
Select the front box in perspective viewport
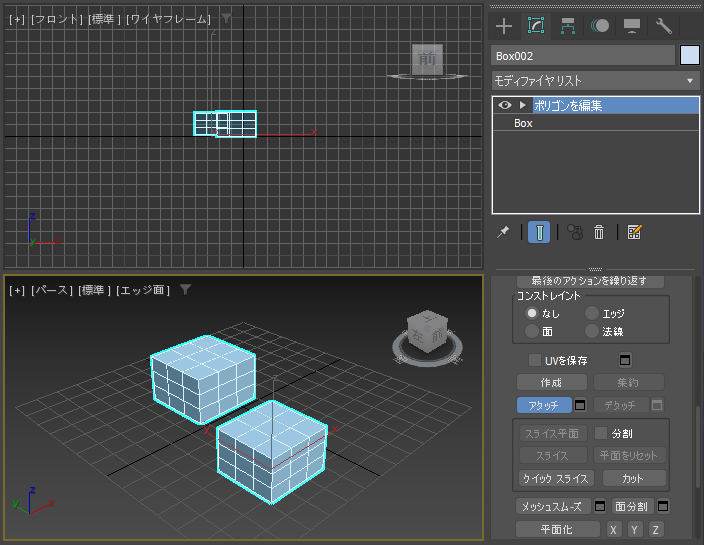(x=272, y=451)
